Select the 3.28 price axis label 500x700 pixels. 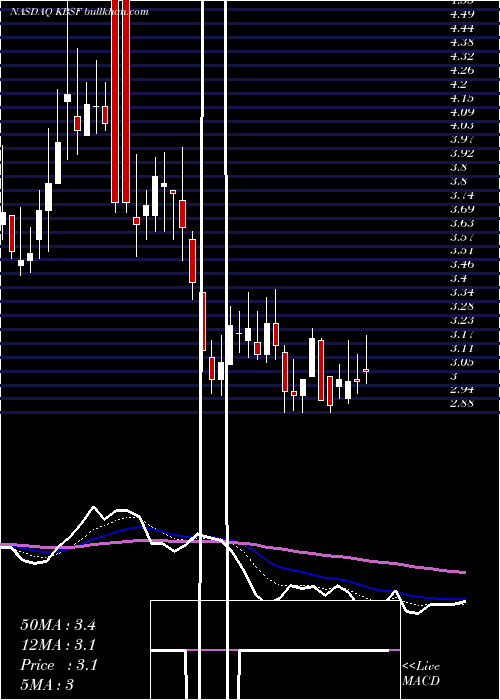(x=462, y=306)
